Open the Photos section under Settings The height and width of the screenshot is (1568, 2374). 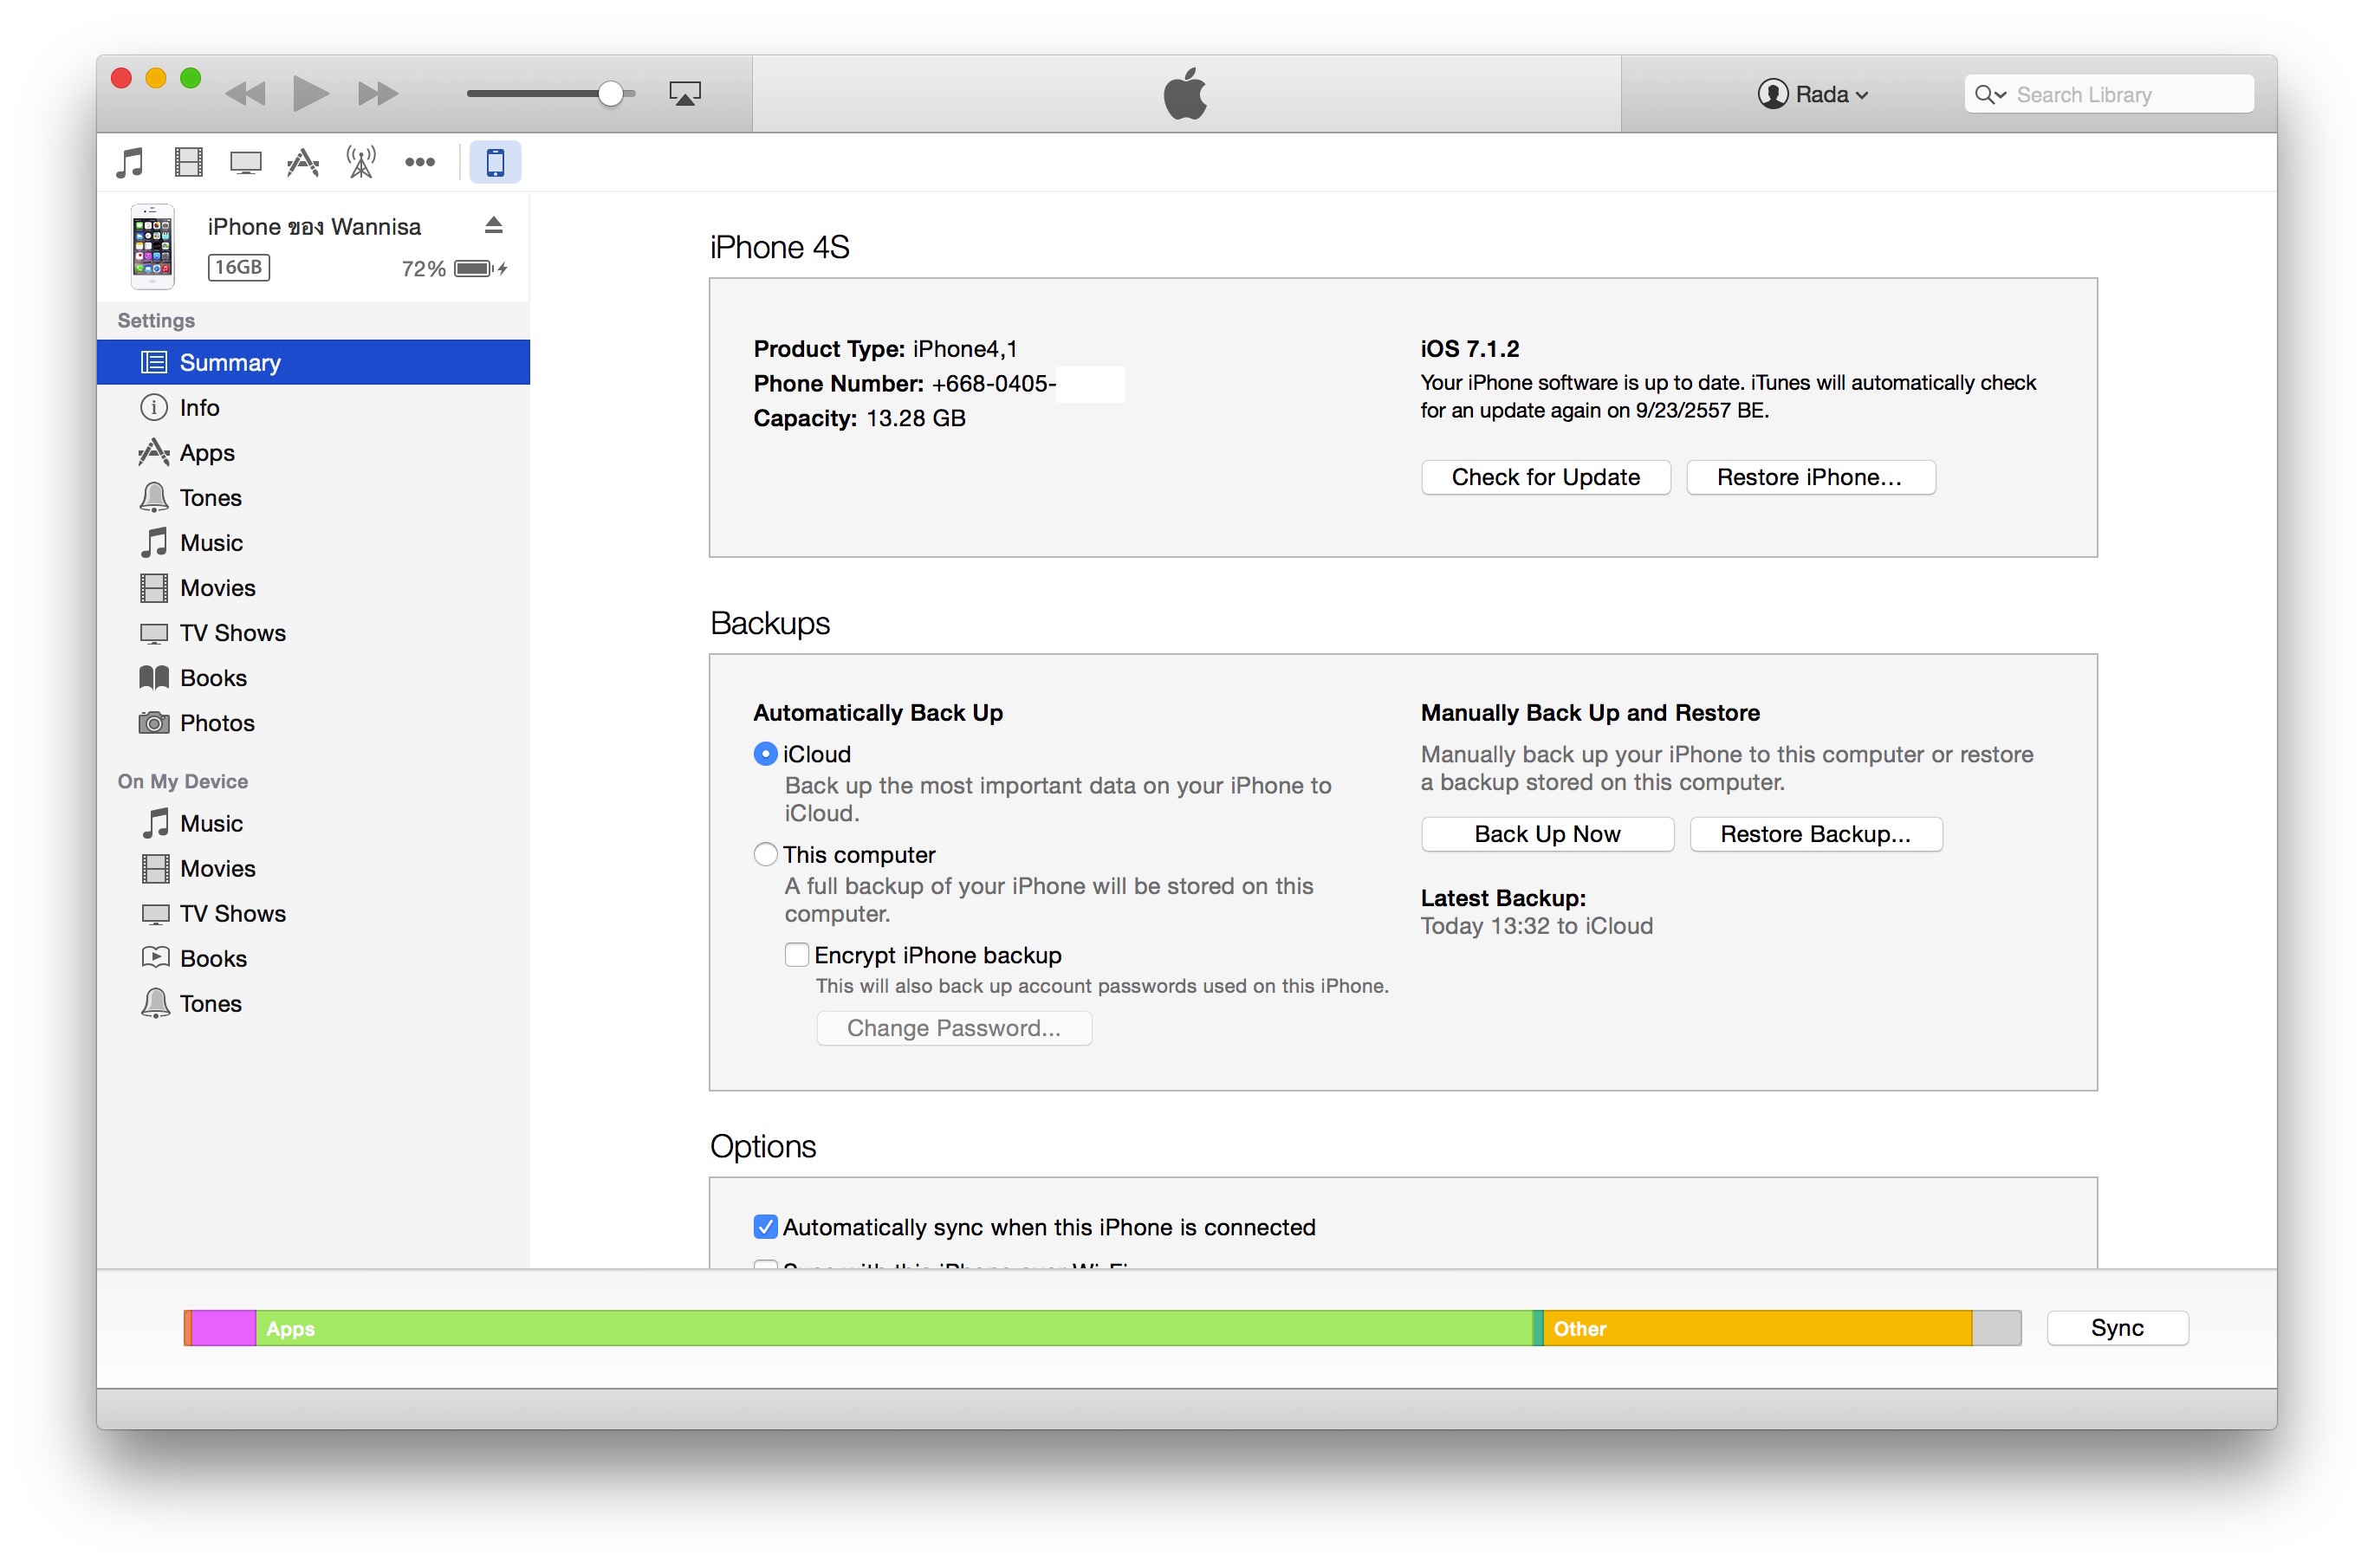pyautogui.click(x=219, y=722)
